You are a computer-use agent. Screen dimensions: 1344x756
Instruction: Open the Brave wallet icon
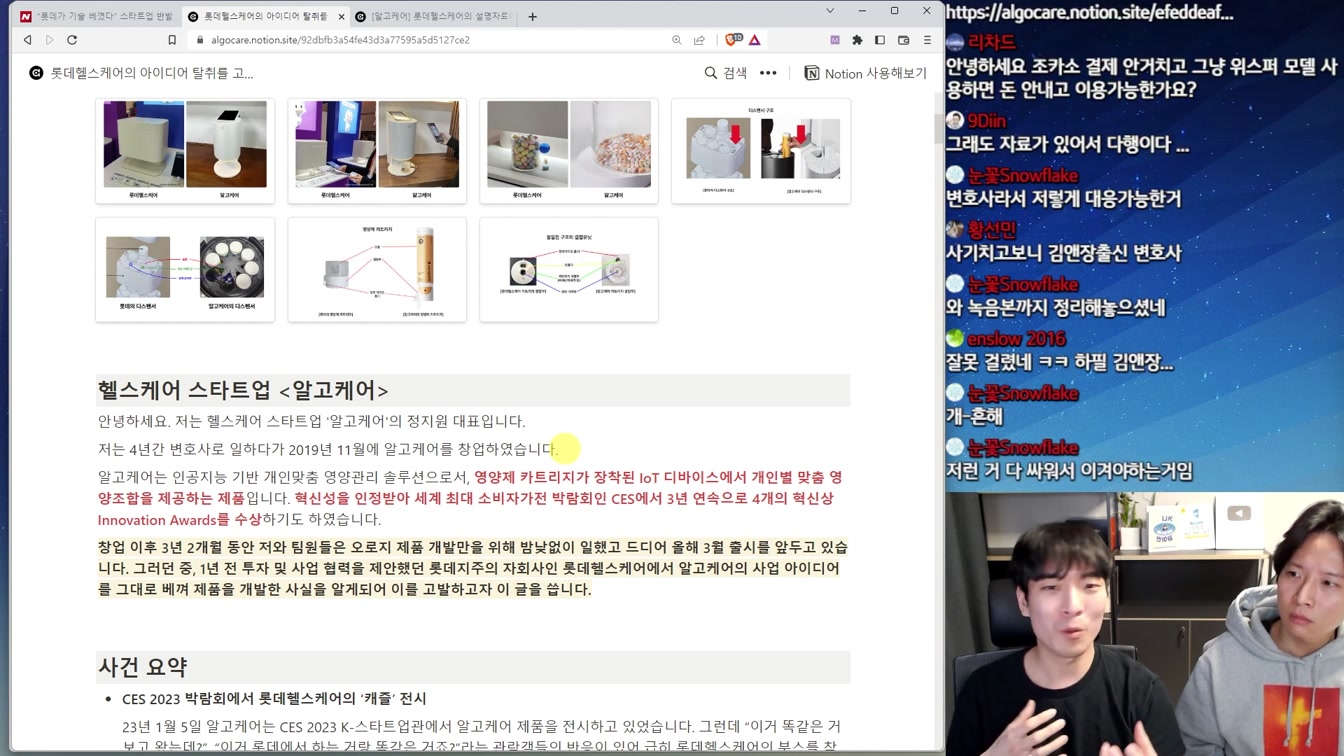pos(903,40)
